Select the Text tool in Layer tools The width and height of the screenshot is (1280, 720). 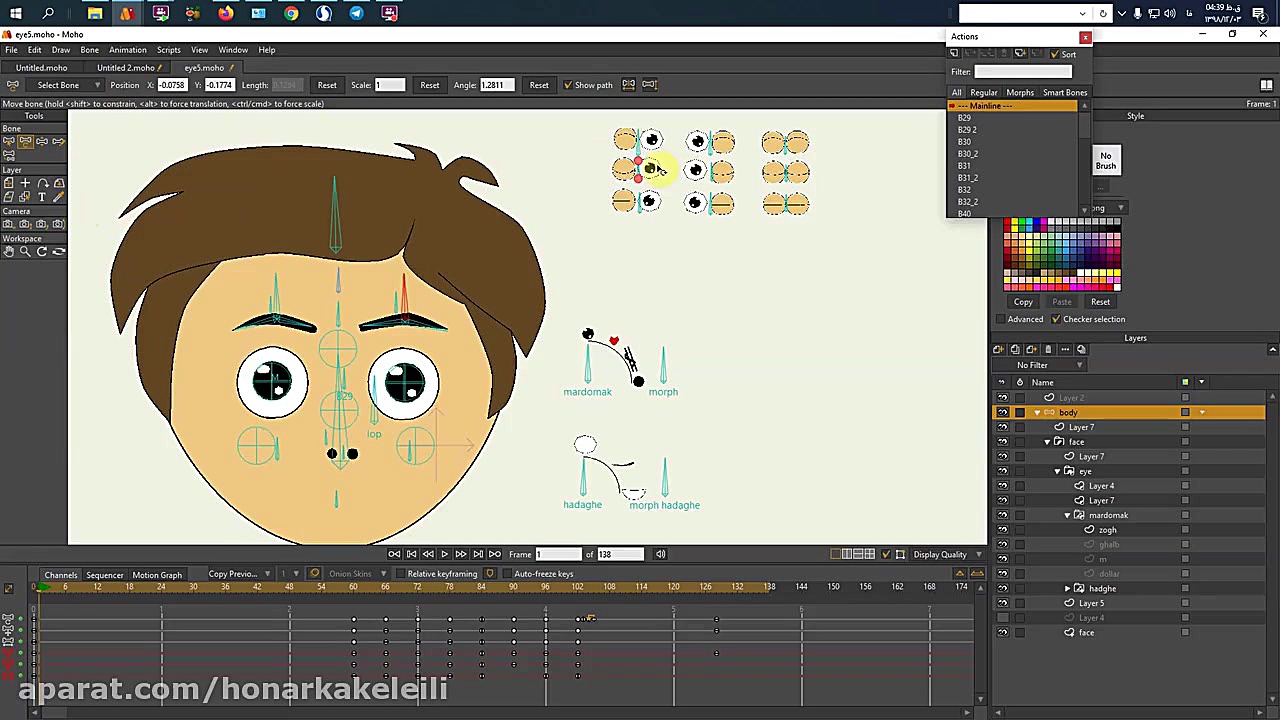(x=42, y=197)
